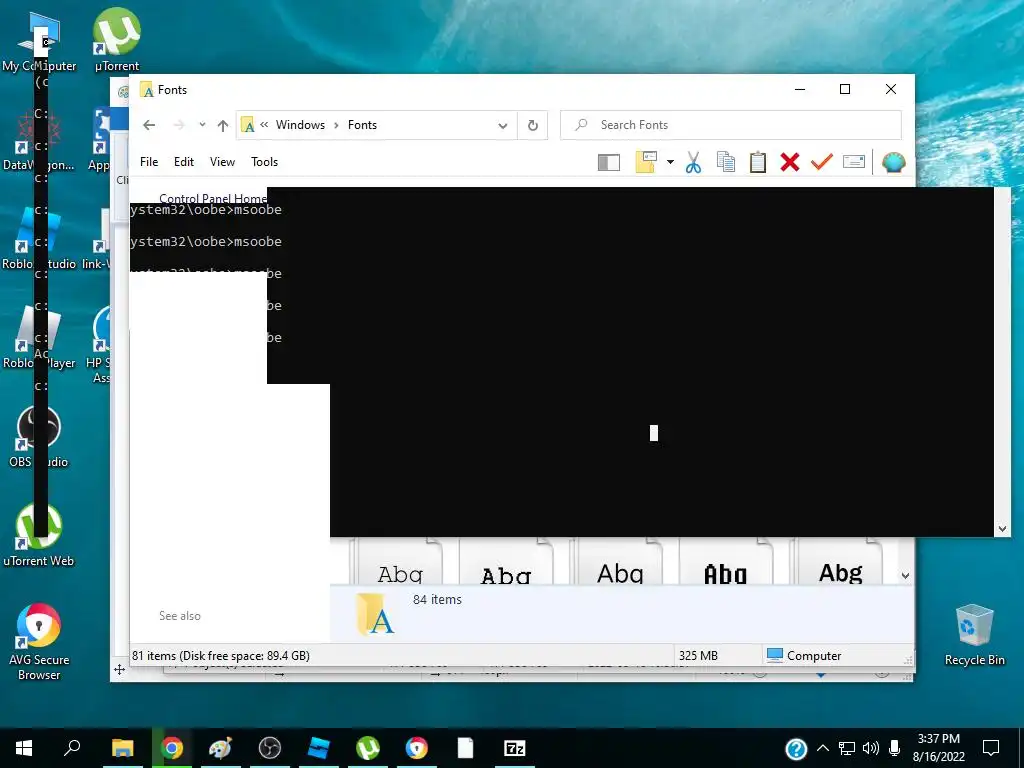Open Paint from the taskbar
Image resolution: width=1024 pixels, height=768 pixels.
(221, 748)
